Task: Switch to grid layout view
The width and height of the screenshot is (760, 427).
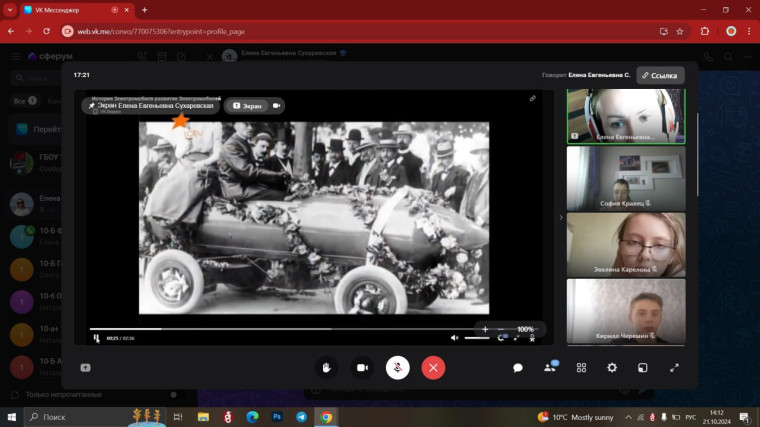Action: tap(581, 368)
